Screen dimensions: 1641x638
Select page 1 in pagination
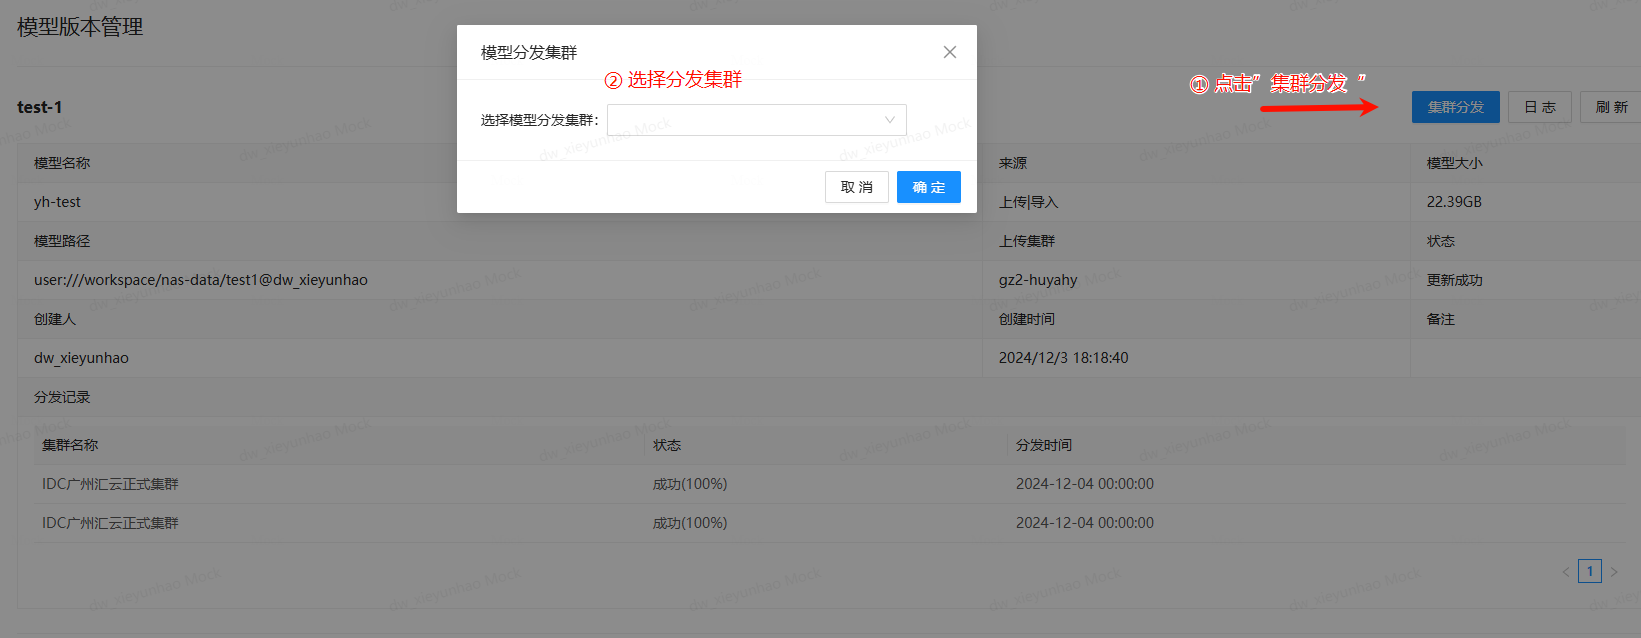(x=1589, y=572)
